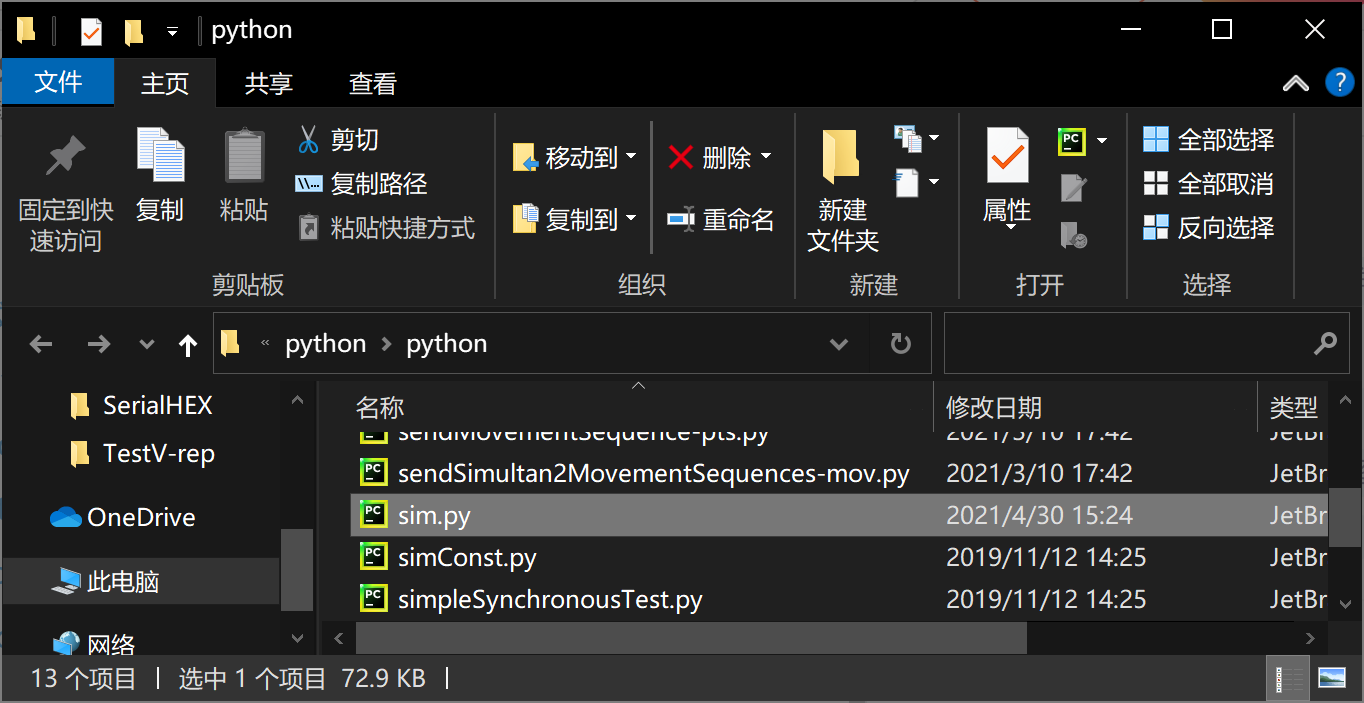Open easy access dropdown in 新建 group
The height and width of the screenshot is (703, 1364).
916,183
